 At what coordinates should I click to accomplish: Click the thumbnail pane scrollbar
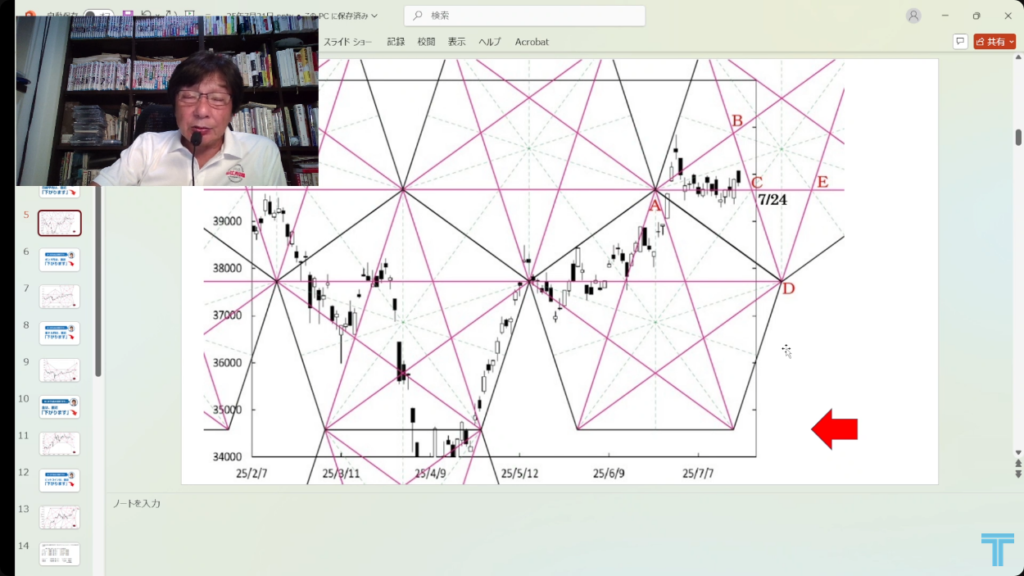(x=98, y=281)
